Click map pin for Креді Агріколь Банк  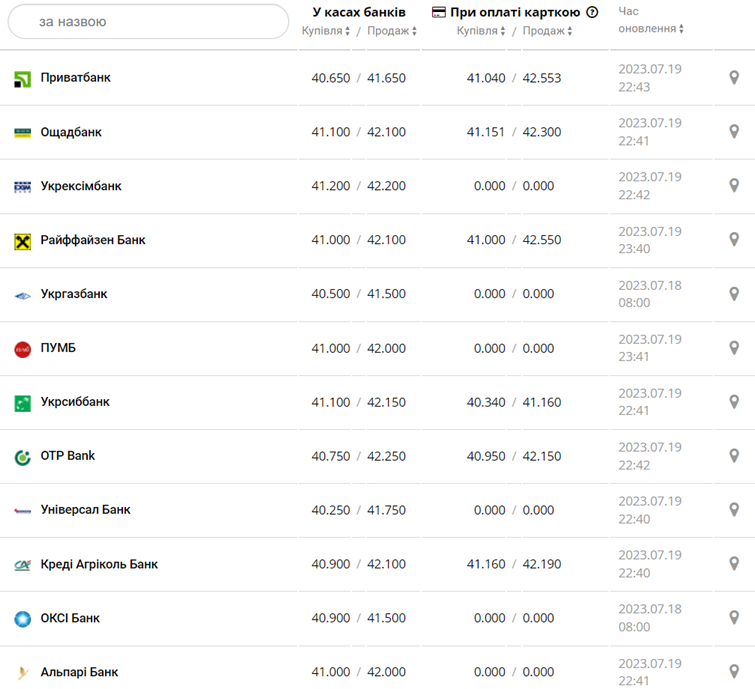734,564
